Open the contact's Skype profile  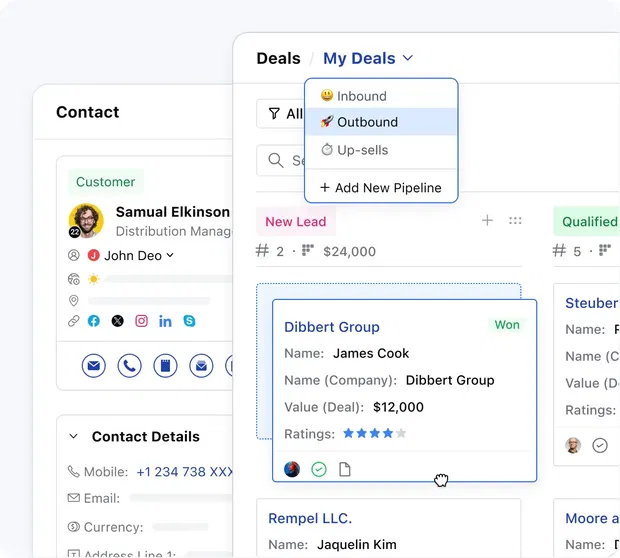tap(189, 321)
